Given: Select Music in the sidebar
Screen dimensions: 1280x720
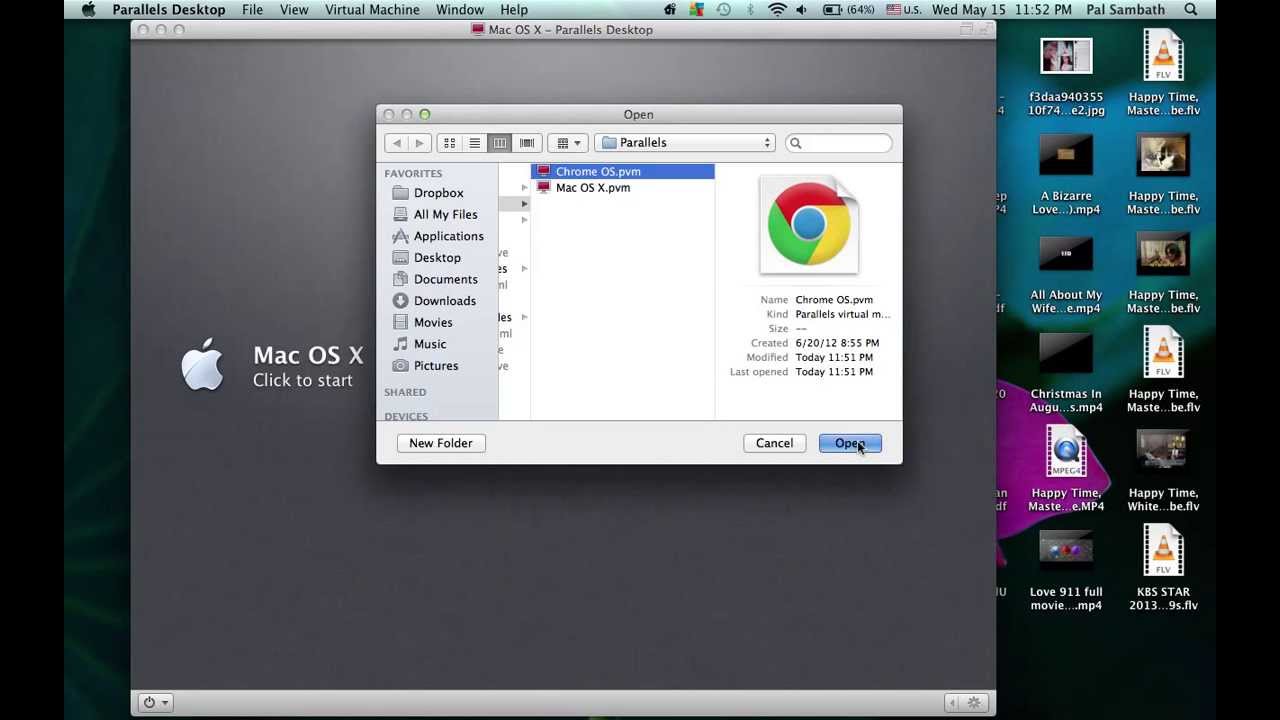Looking at the screenshot, I should pos(429,344).
